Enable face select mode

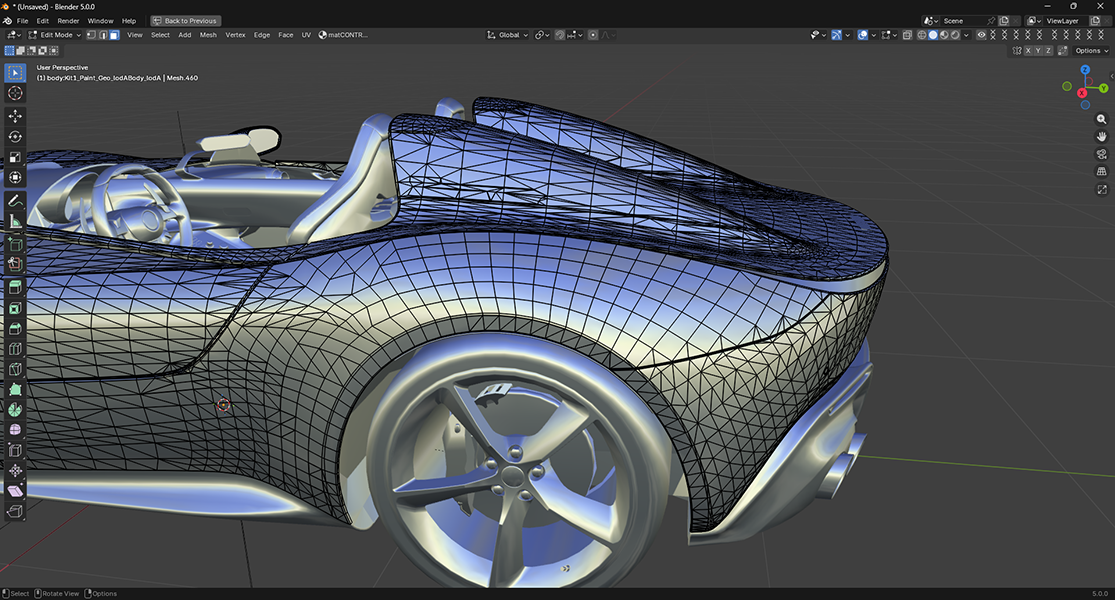pos(114,35)
